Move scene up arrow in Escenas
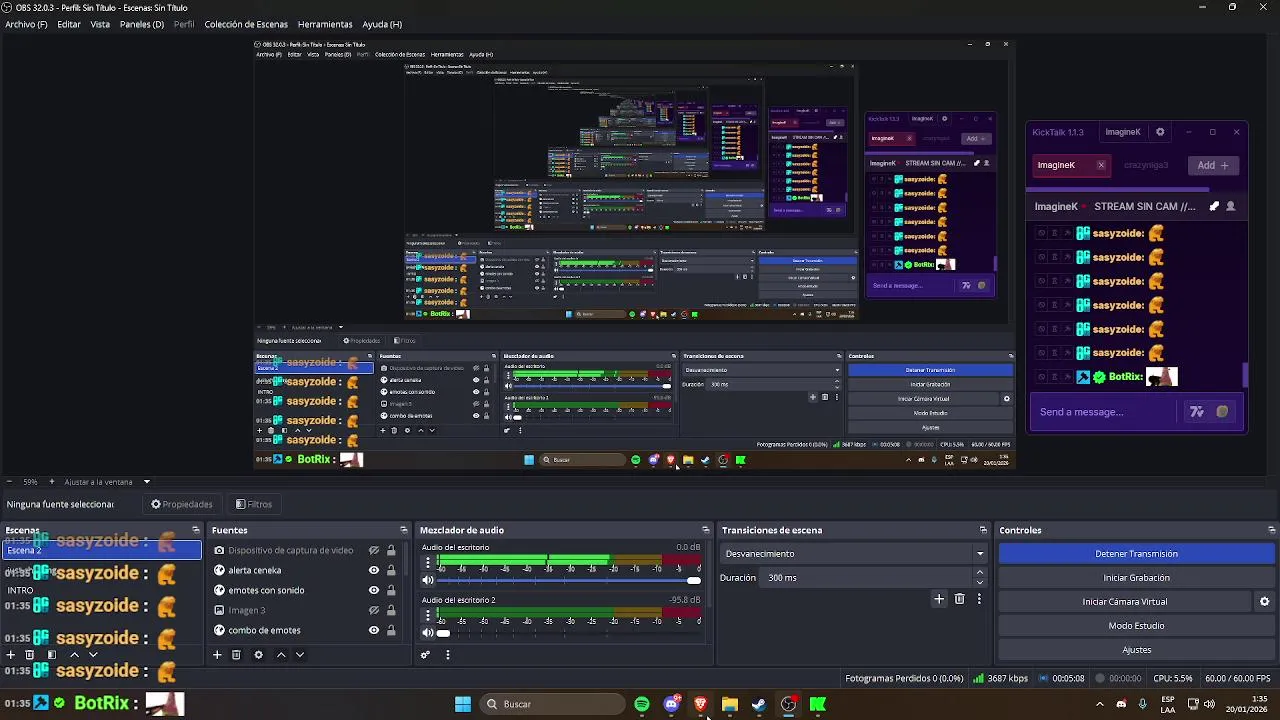 click(74, 655)
